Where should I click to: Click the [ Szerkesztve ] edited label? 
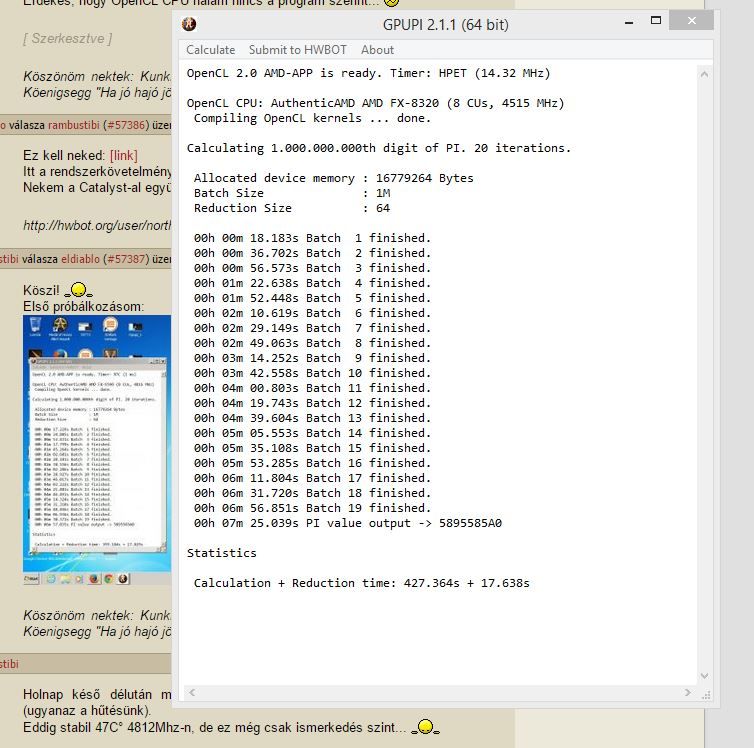pos(67,38)
